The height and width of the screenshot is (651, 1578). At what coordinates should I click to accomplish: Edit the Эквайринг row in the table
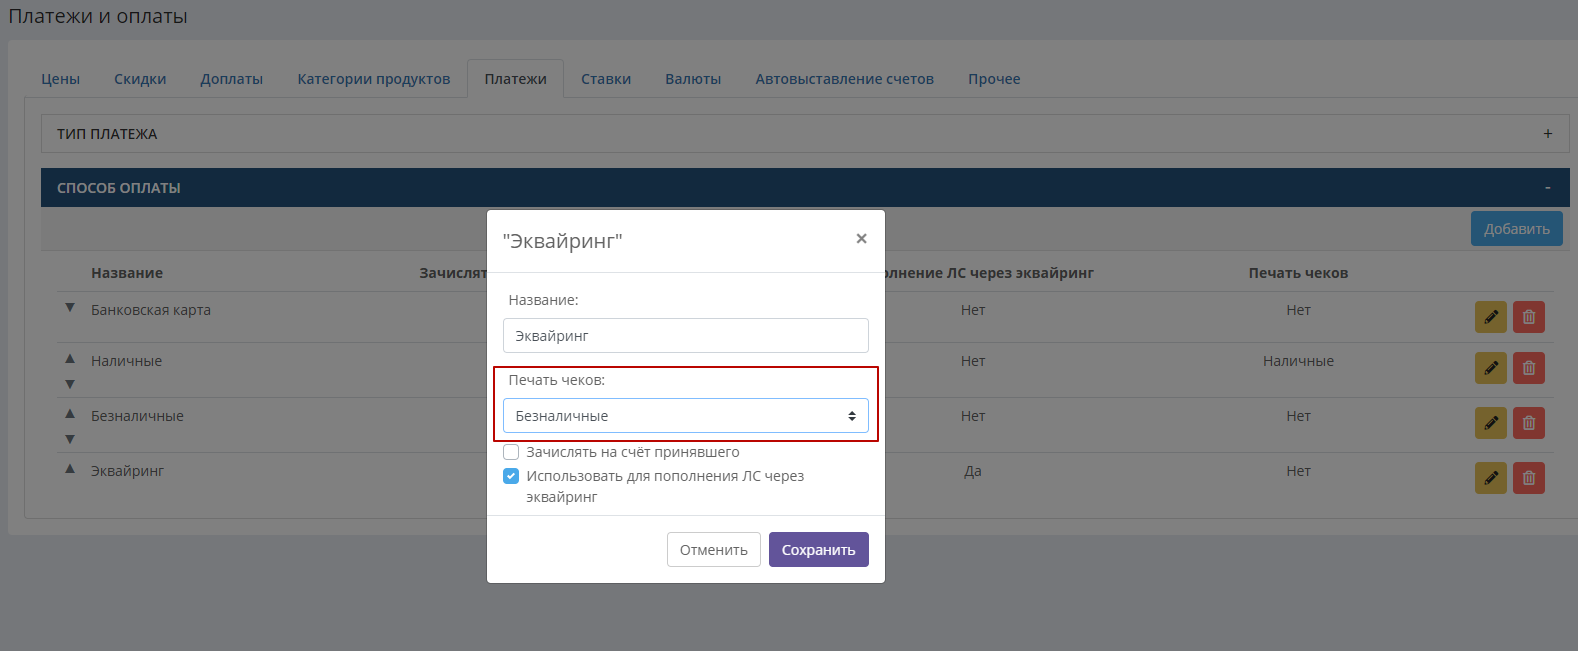point(1490,478)
